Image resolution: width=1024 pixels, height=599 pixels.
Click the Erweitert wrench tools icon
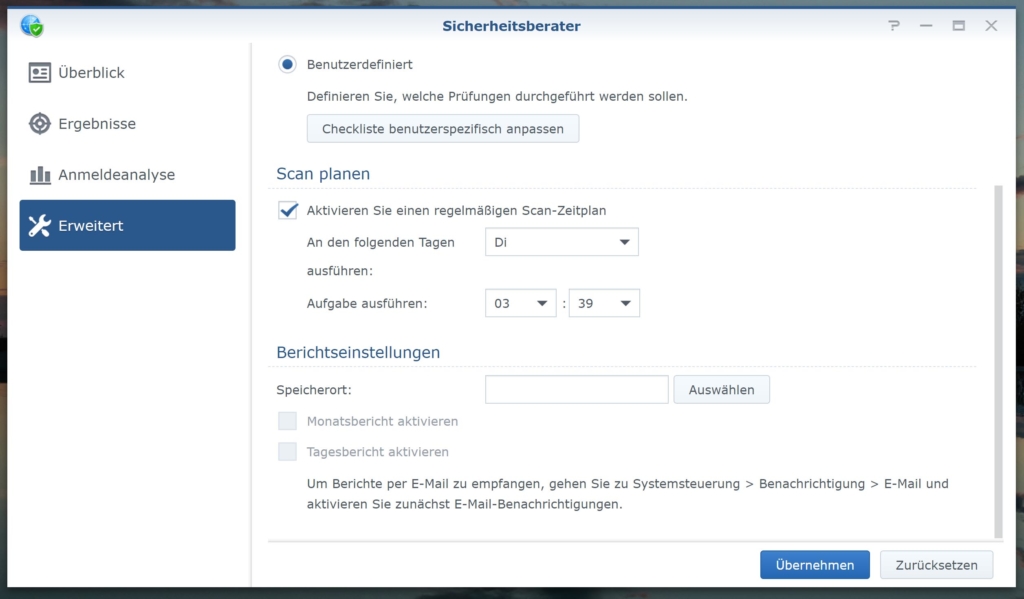[40, 226]
